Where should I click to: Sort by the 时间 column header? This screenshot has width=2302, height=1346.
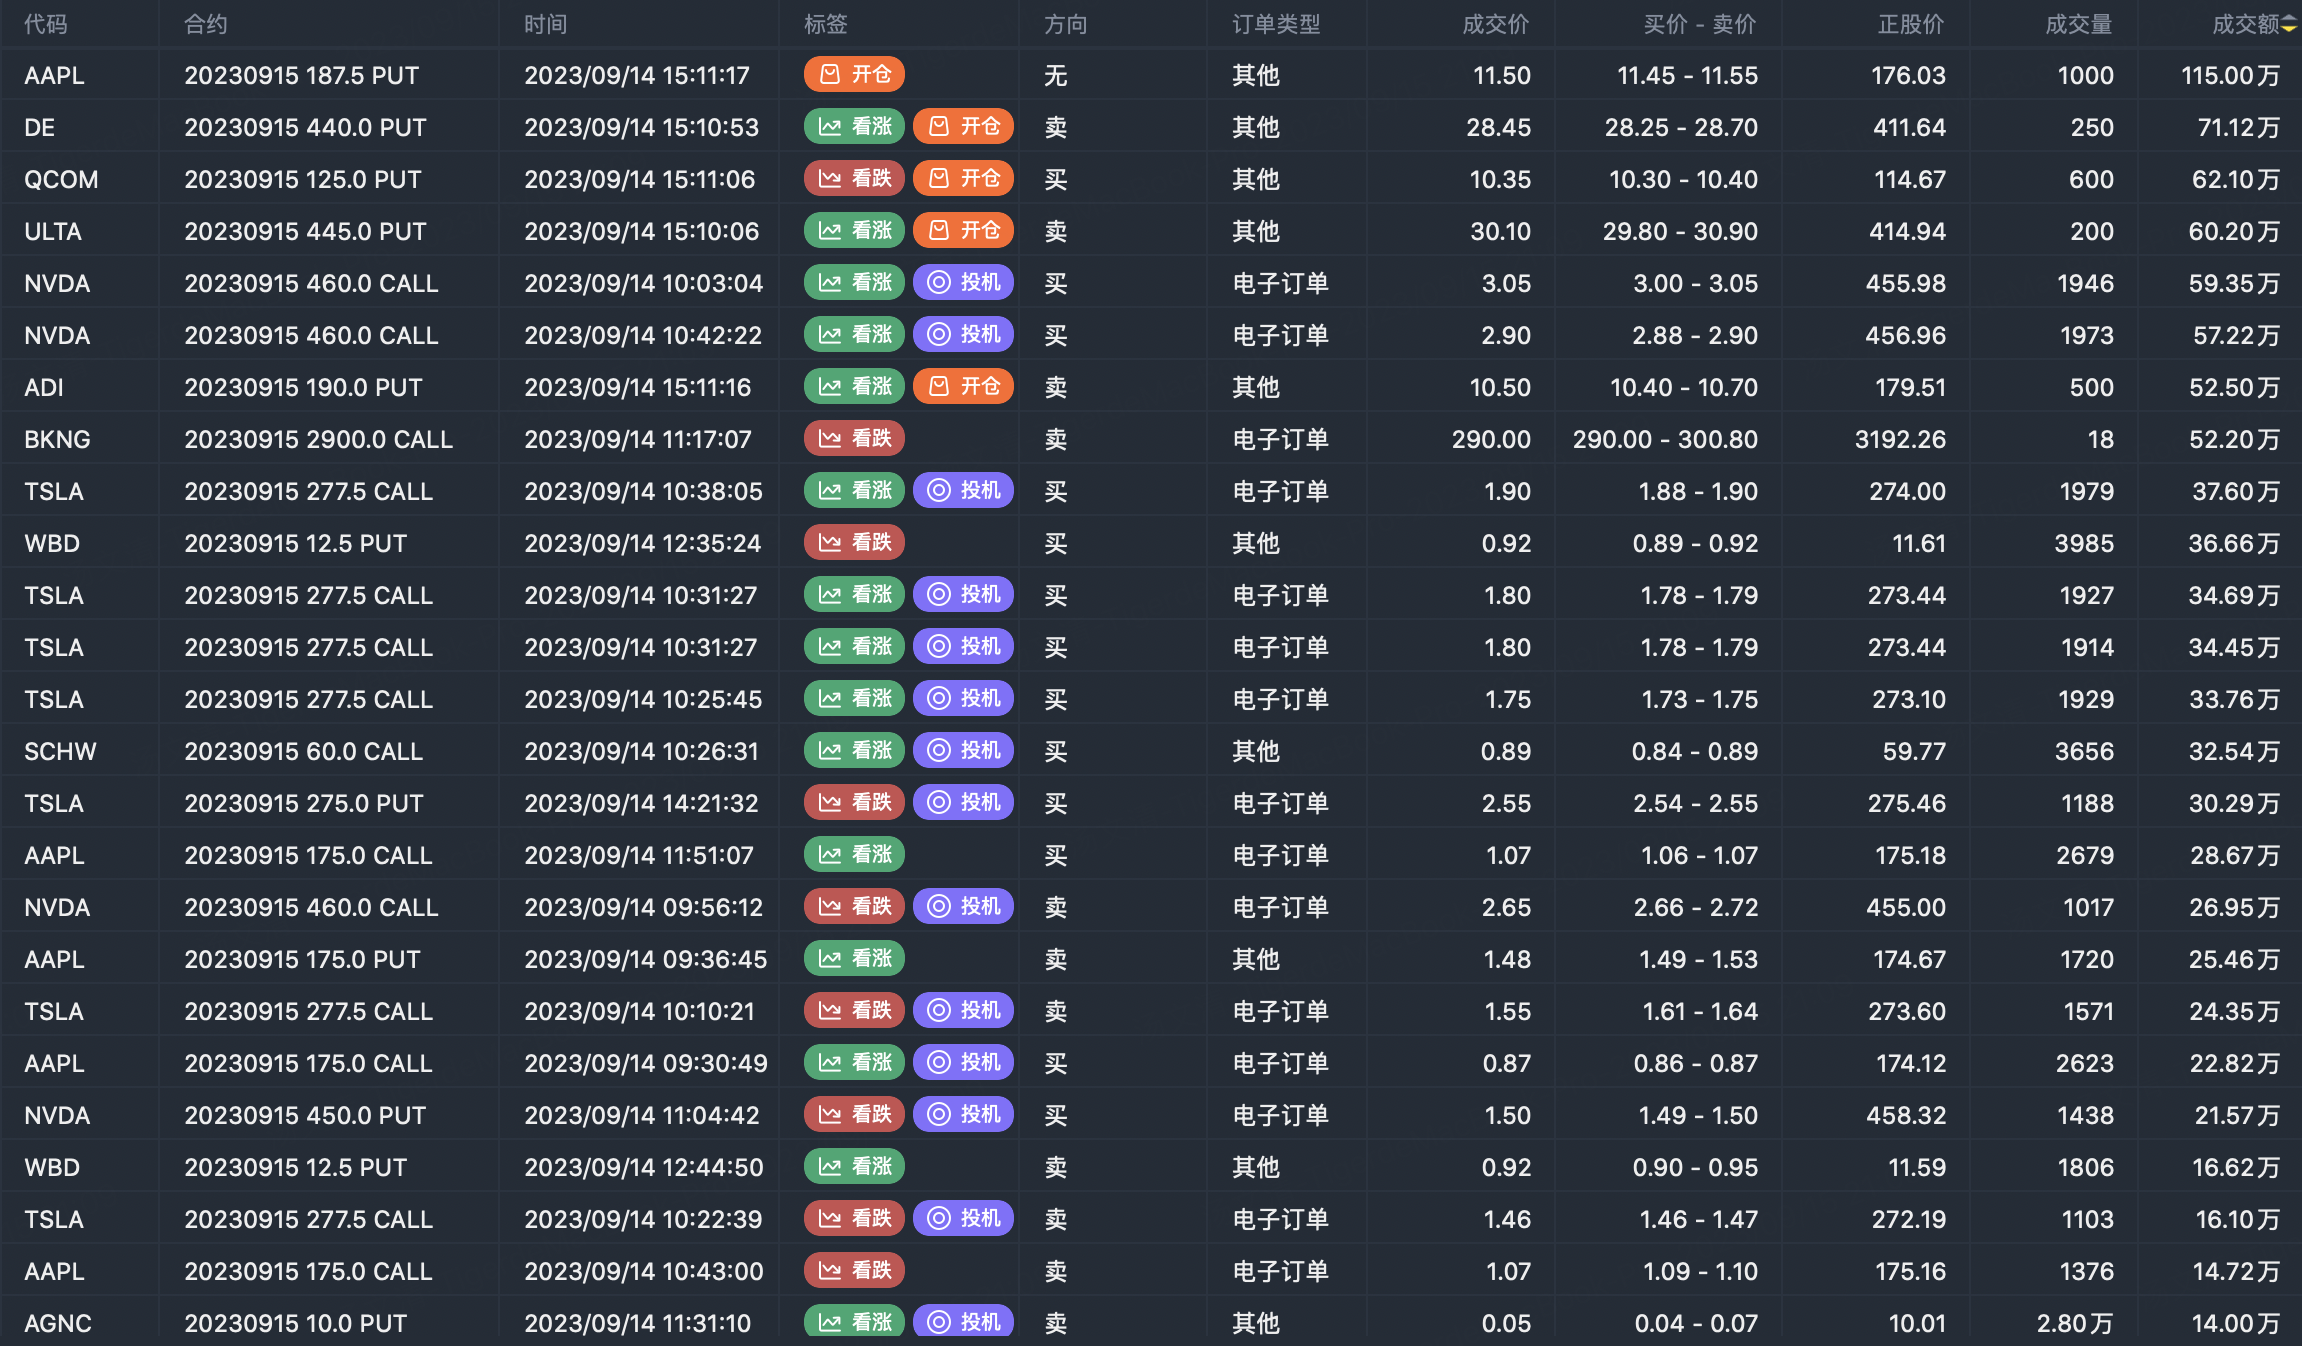coord(545,24)
